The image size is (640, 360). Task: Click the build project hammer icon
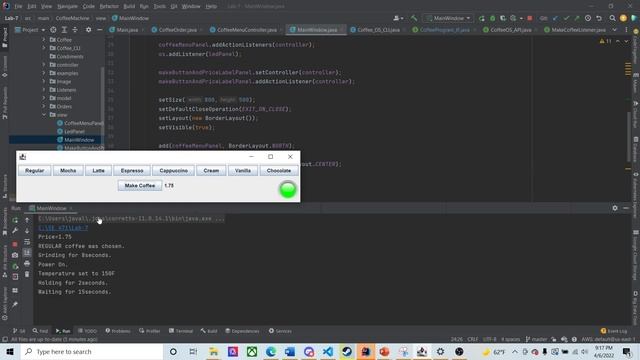click(414, 18)
